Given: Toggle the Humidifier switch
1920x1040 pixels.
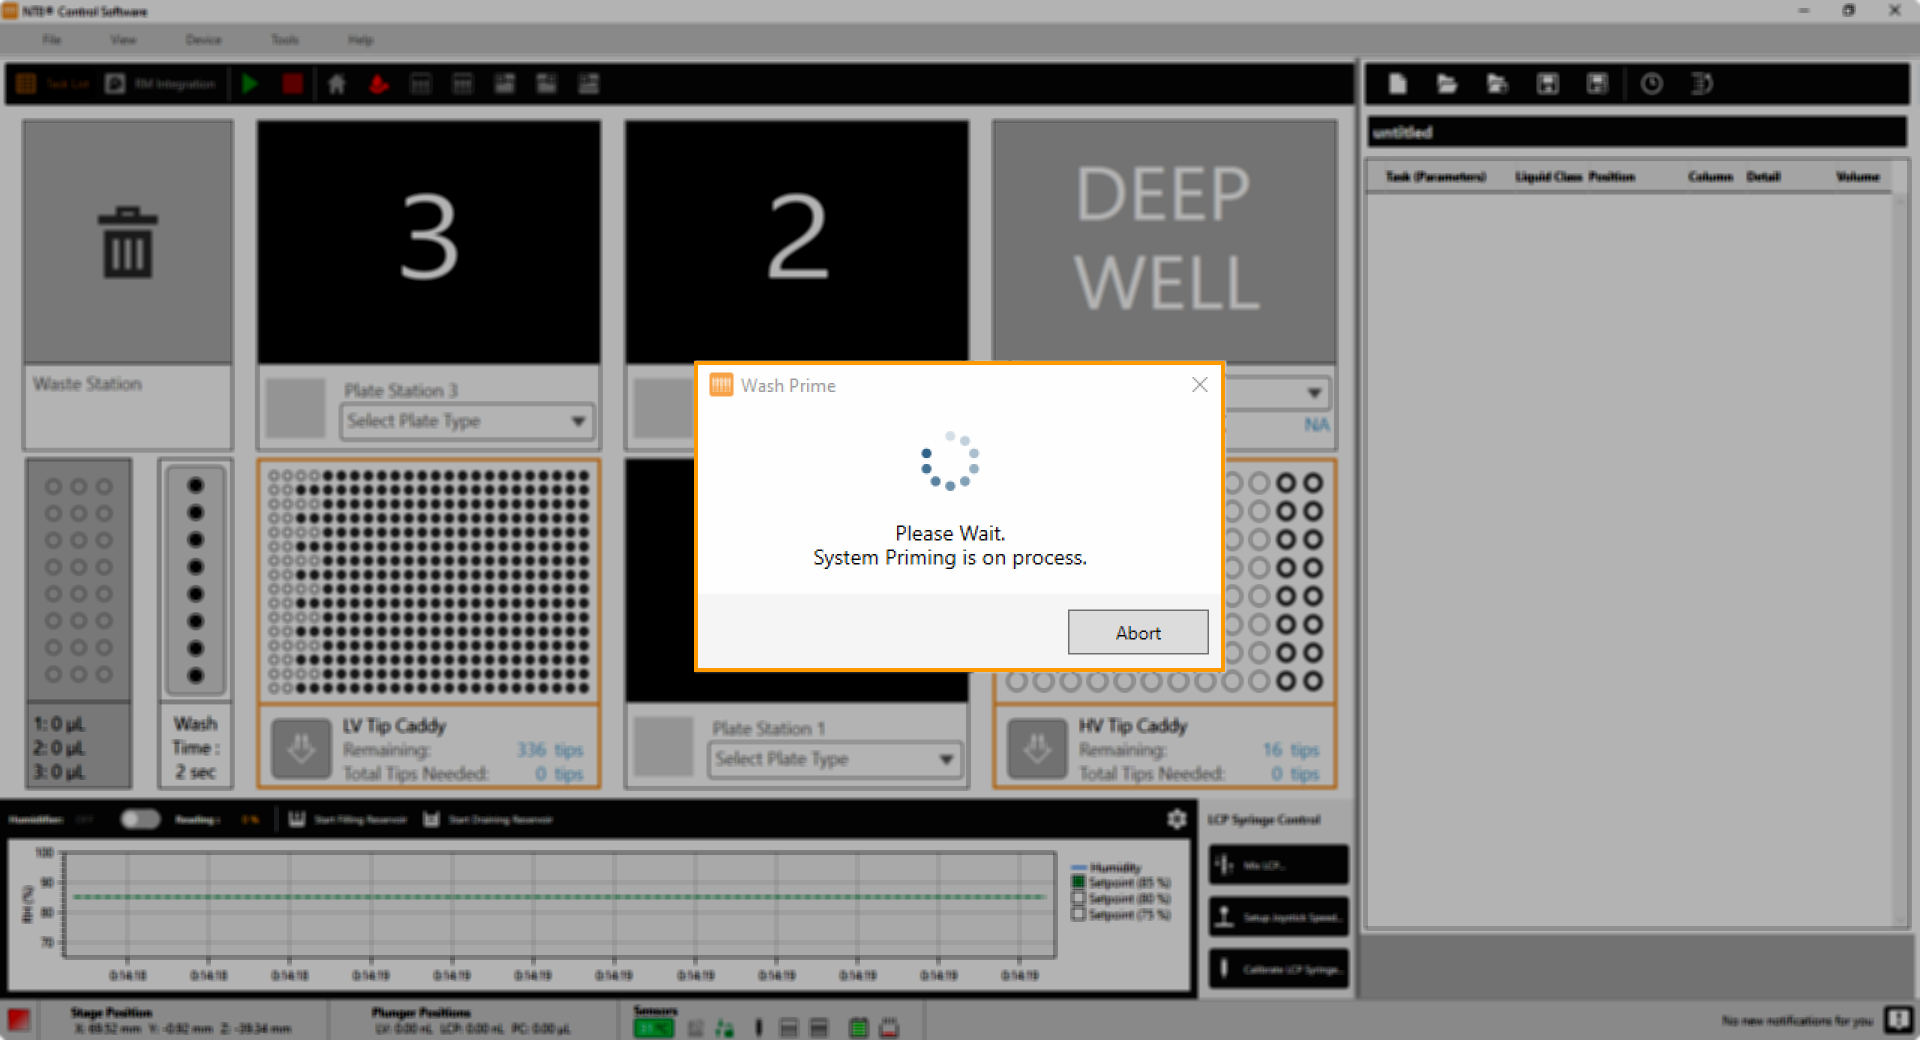Looking at the screenshot, I should point(140,819).
